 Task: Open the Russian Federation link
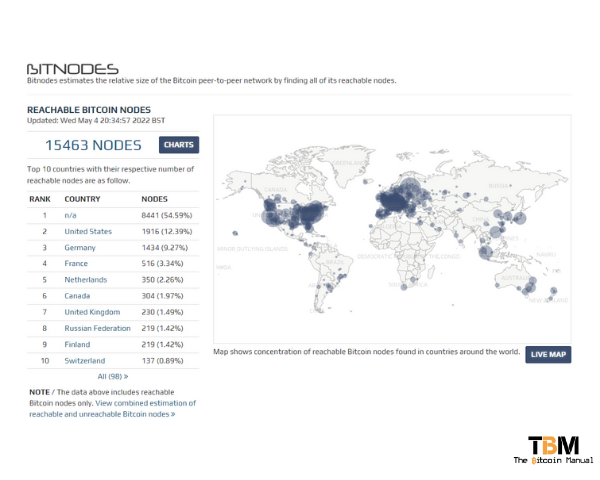tap(97, 328)
